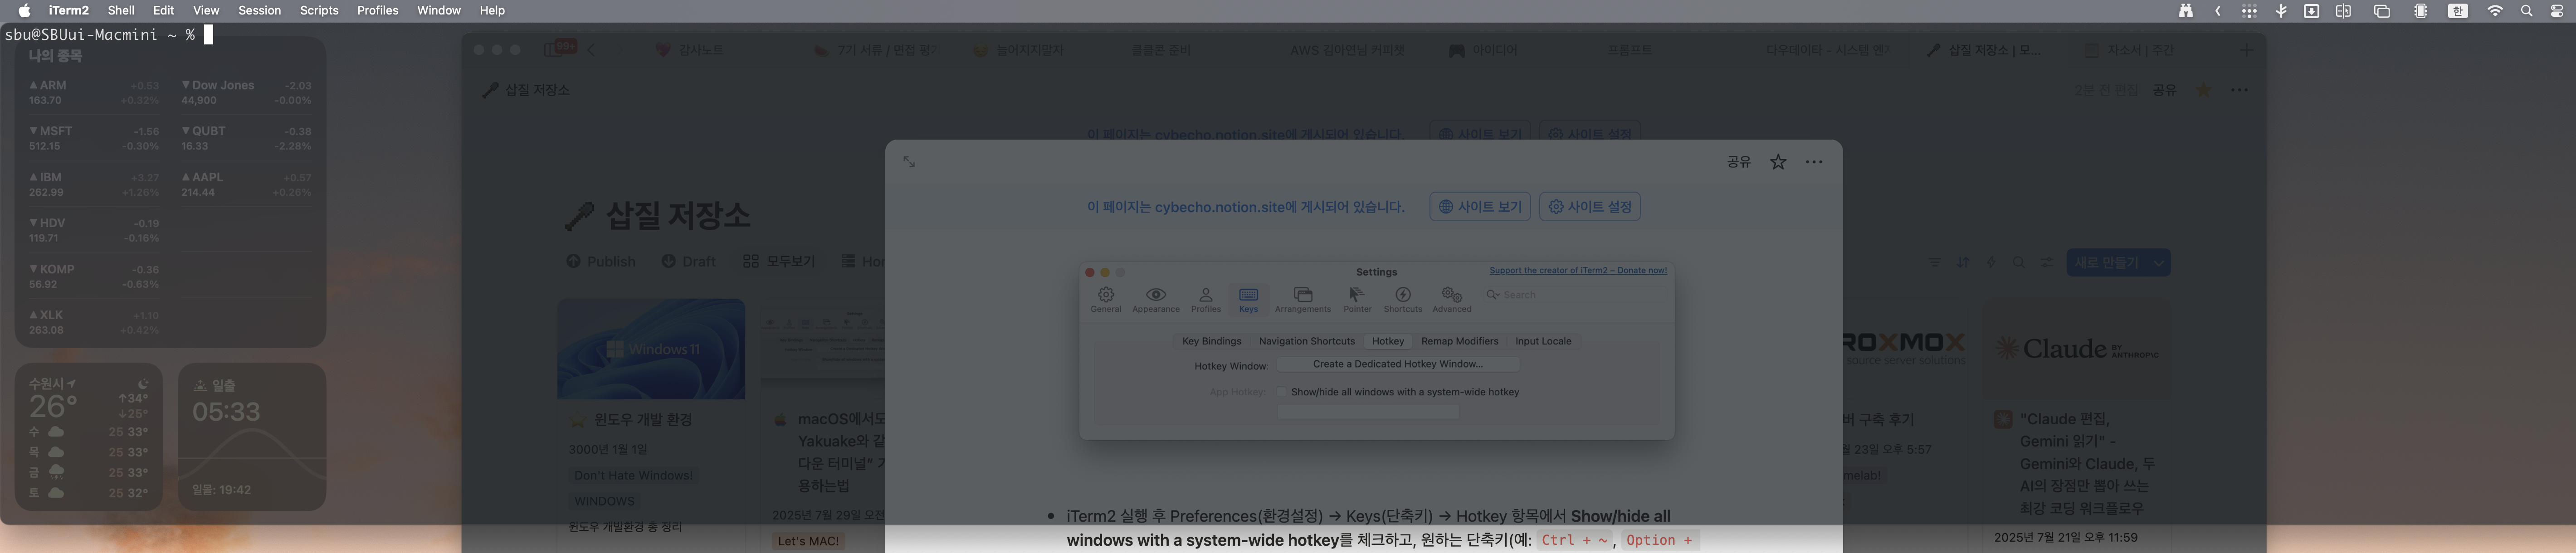Open the Windows 11 card thumbnail

[650, 349]
